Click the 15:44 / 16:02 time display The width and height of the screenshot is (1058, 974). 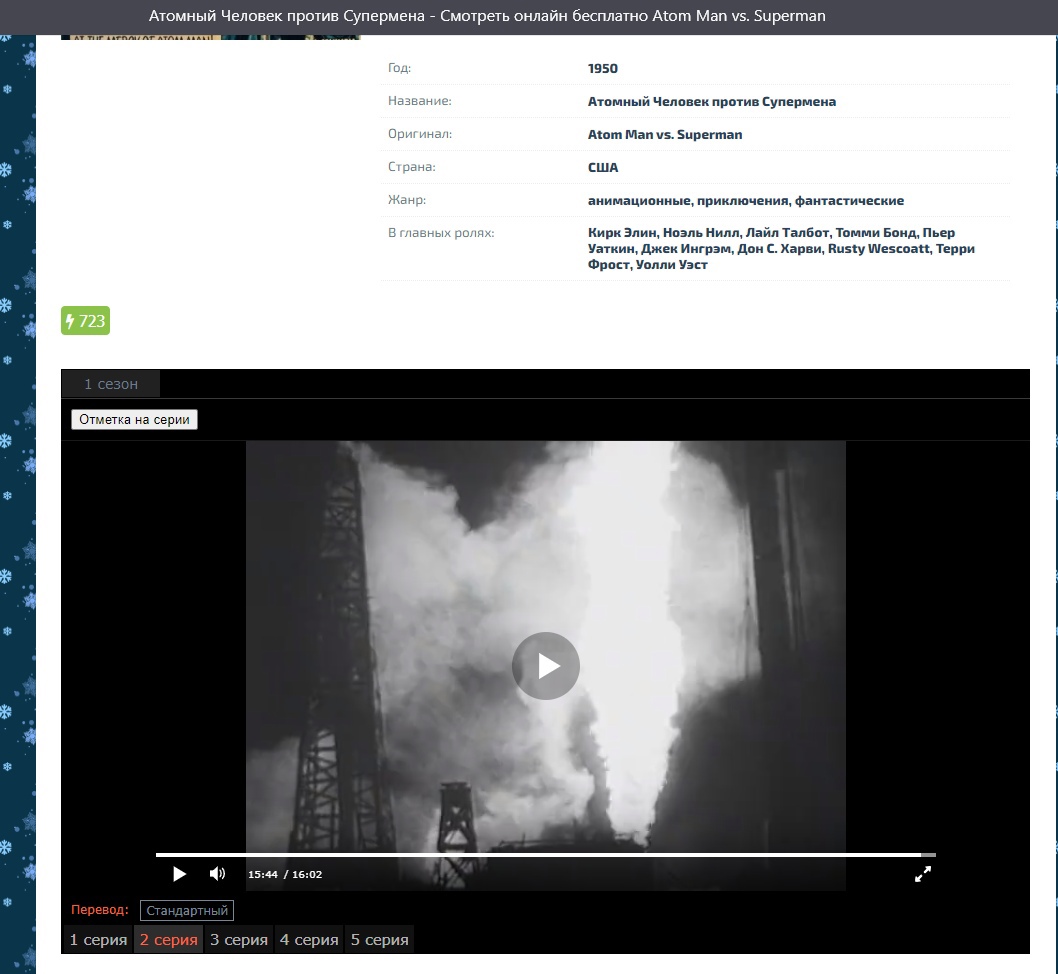tap(285, 874)
